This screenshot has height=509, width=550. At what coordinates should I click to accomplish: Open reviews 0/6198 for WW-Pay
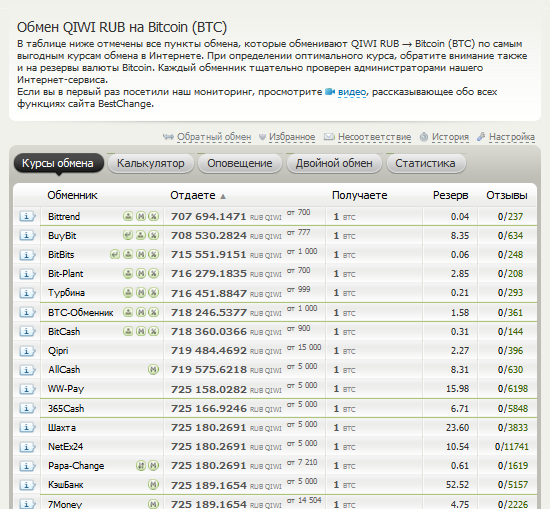(513, 389)
